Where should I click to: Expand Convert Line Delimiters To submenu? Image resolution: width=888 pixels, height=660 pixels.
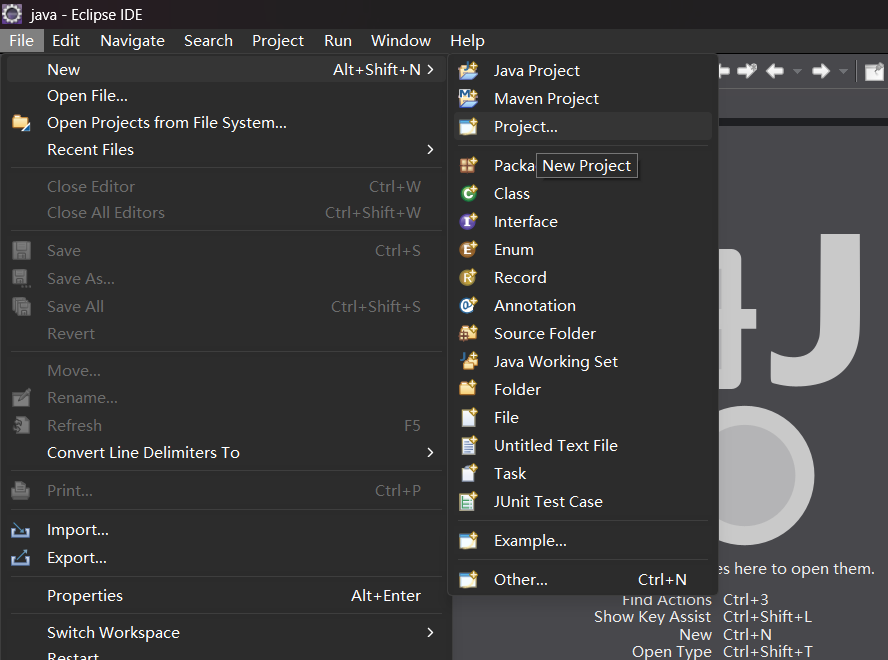pyautogui.click(x=430, y=452)
